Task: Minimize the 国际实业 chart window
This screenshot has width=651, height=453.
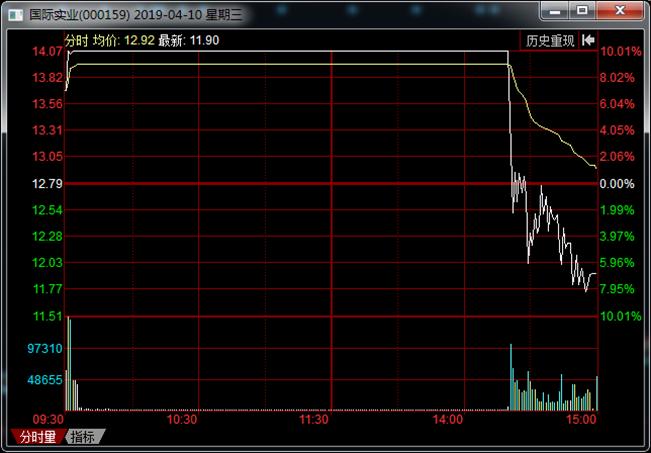Action: click(555, 11)
